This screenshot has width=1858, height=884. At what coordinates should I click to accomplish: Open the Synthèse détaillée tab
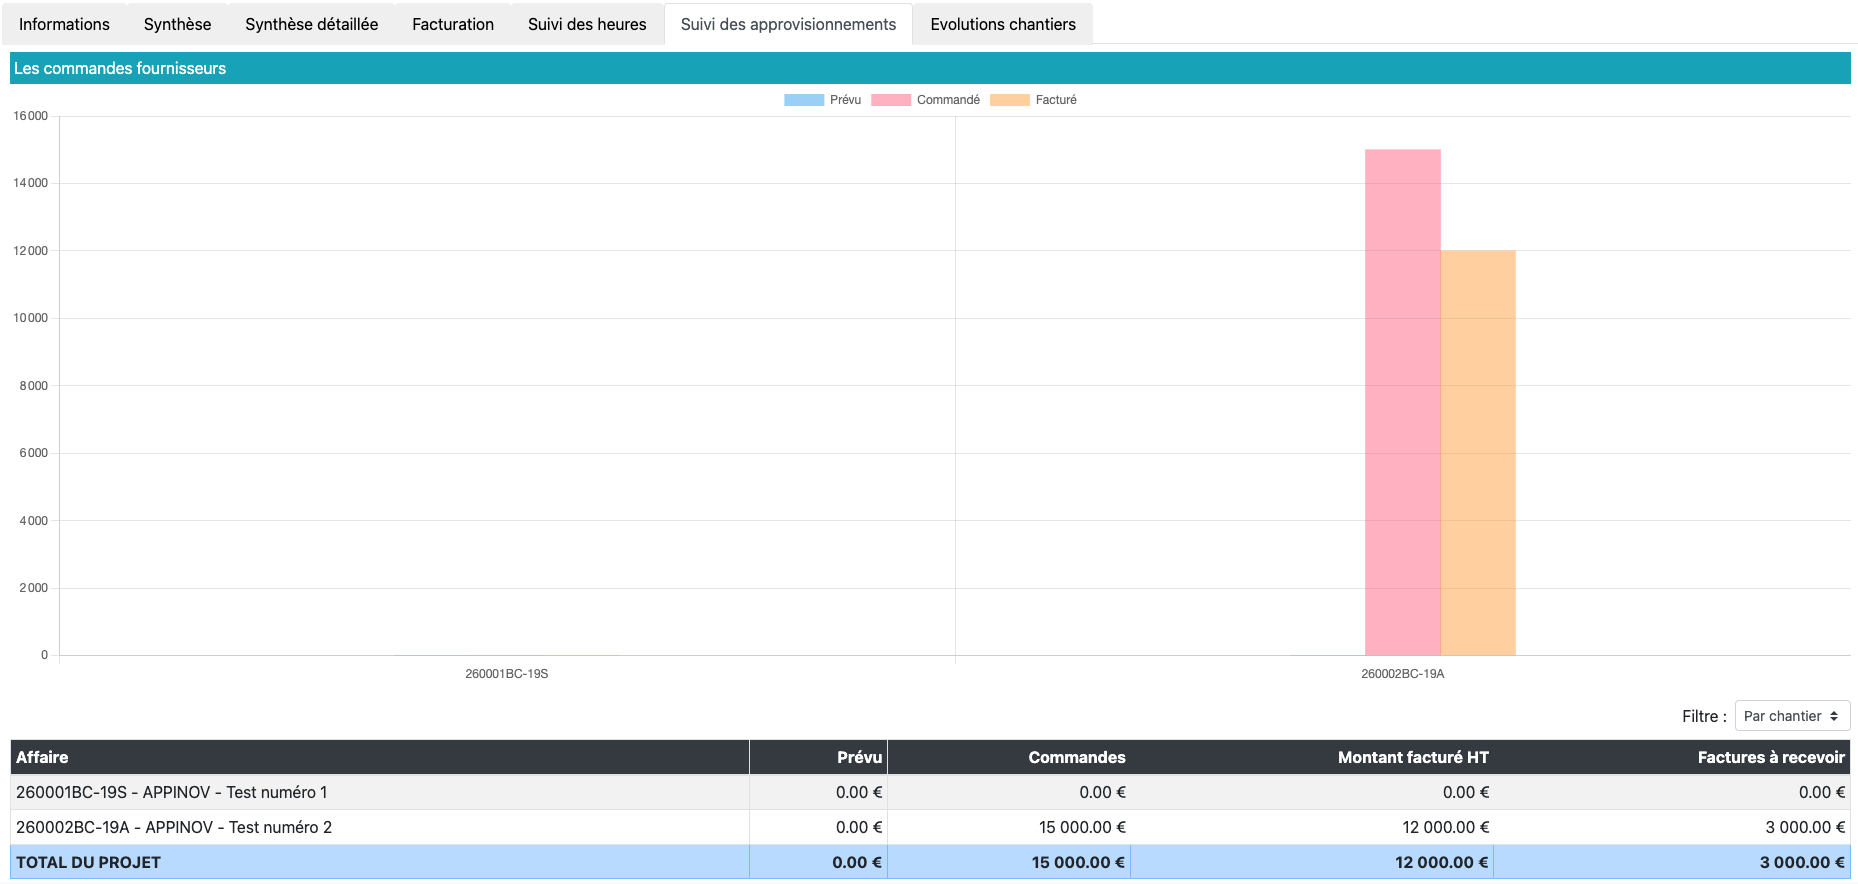click(311, 24)
